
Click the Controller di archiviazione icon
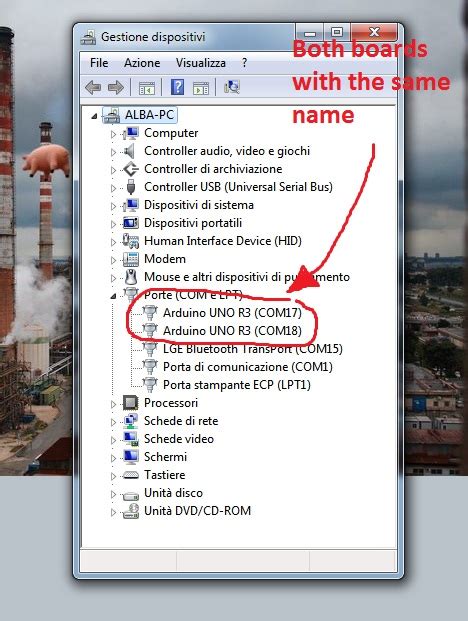[x=131, y=169]
